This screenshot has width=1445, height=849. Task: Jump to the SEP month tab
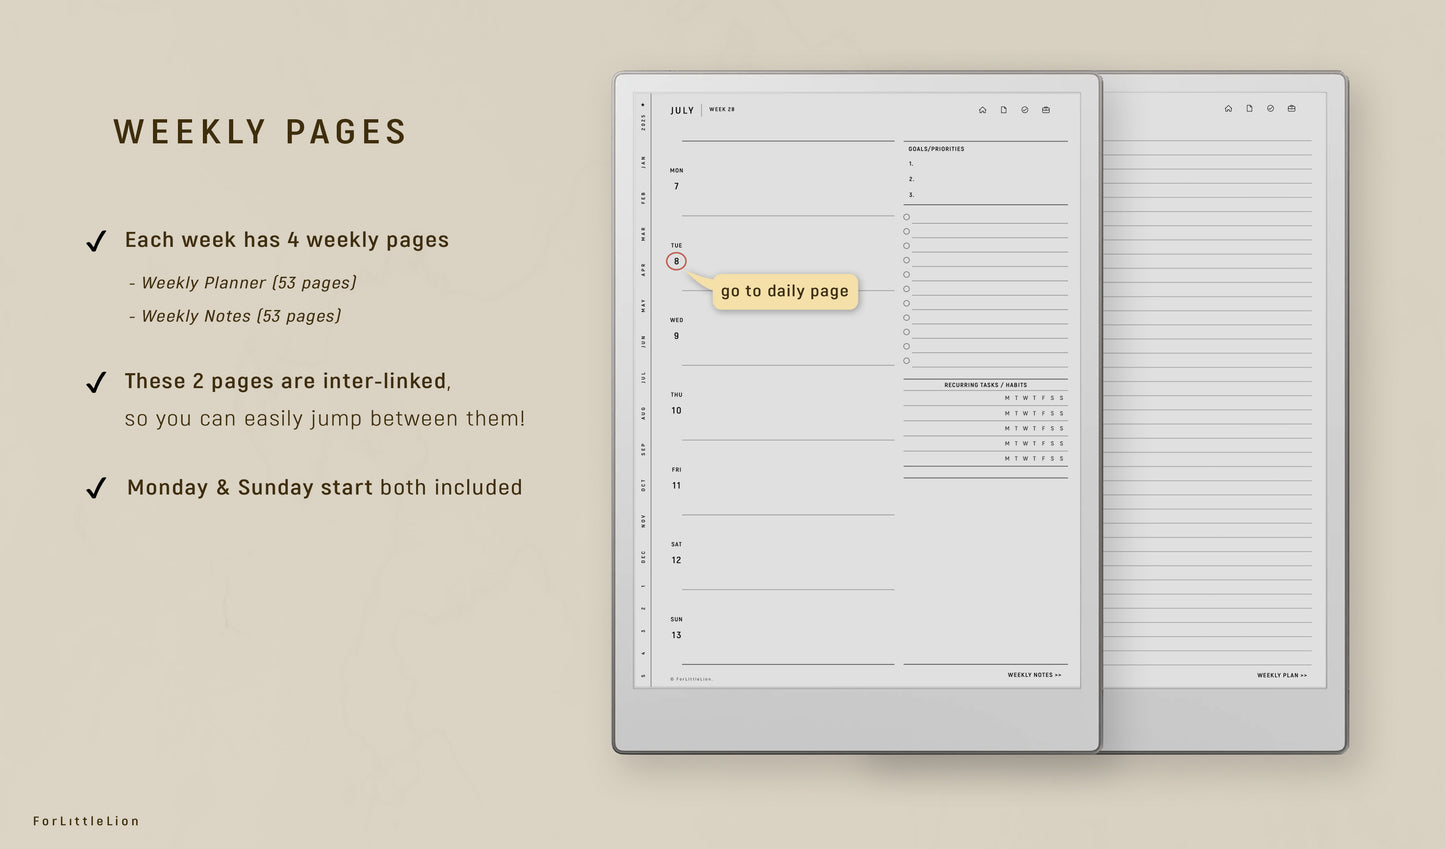click(x=643, y=449)
